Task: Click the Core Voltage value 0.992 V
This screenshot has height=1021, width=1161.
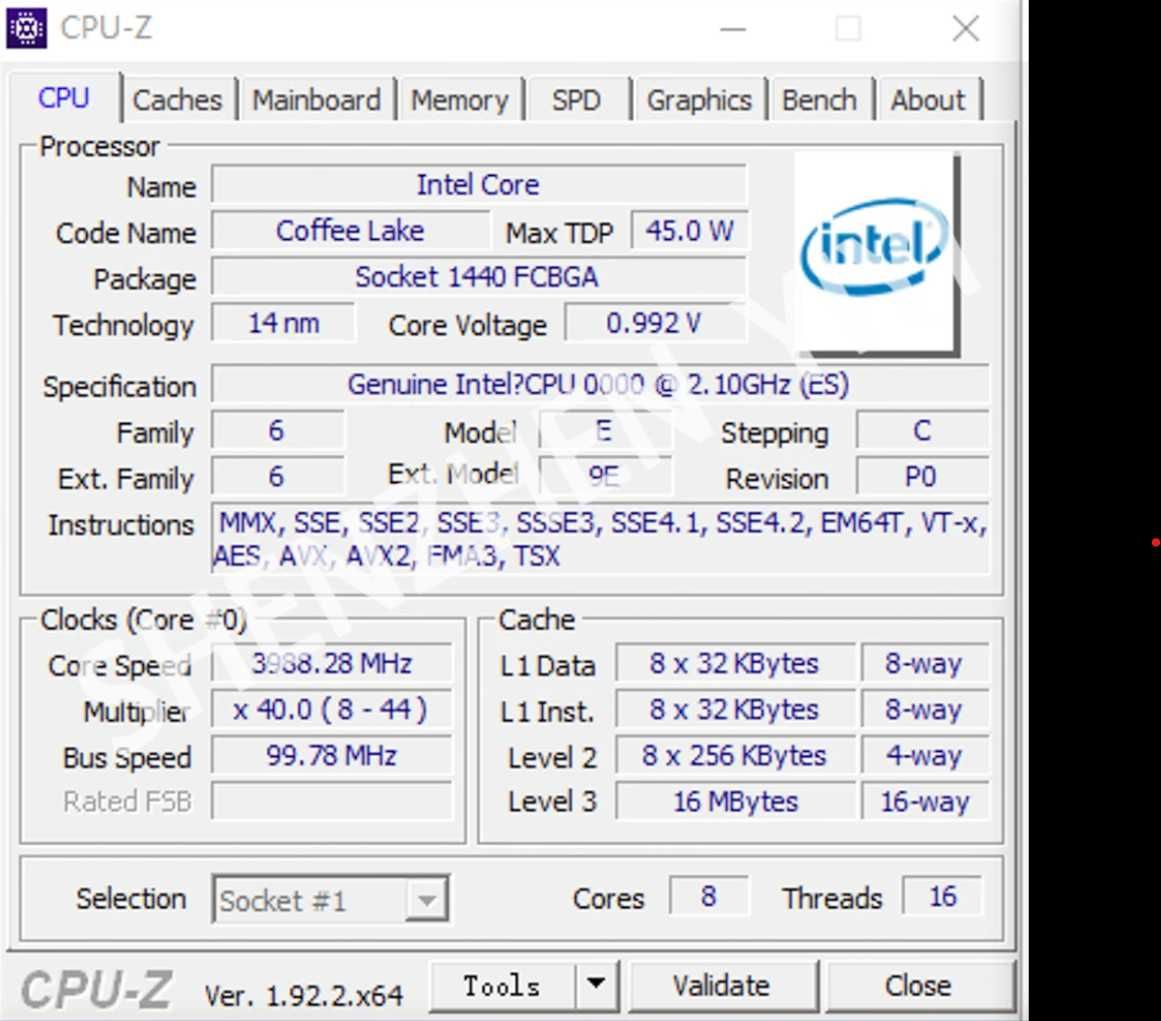Action: tap(655, 323)
